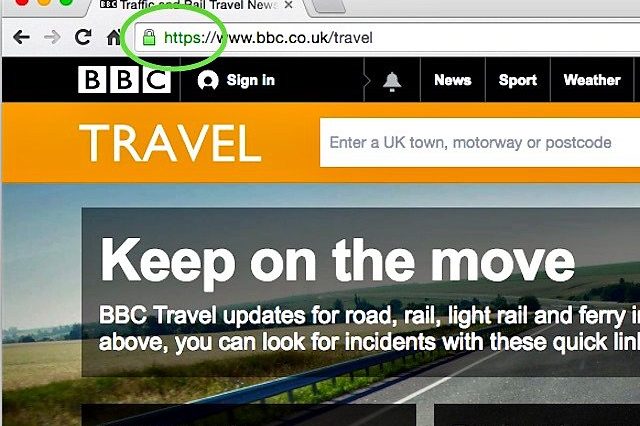Click the Sign in link
Image resolution: width=640 pixels, height=426 pixels.
tap(251, 80)
